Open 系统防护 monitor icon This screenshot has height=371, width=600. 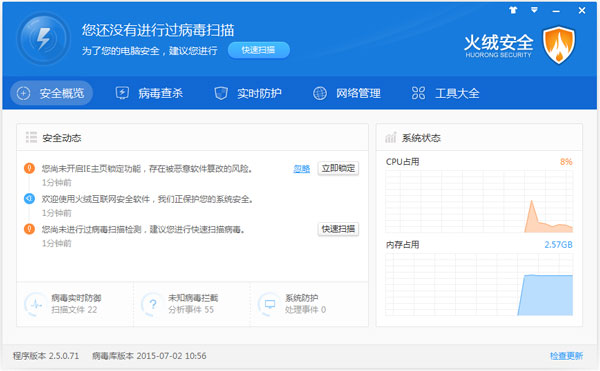[x=270, y=304]
